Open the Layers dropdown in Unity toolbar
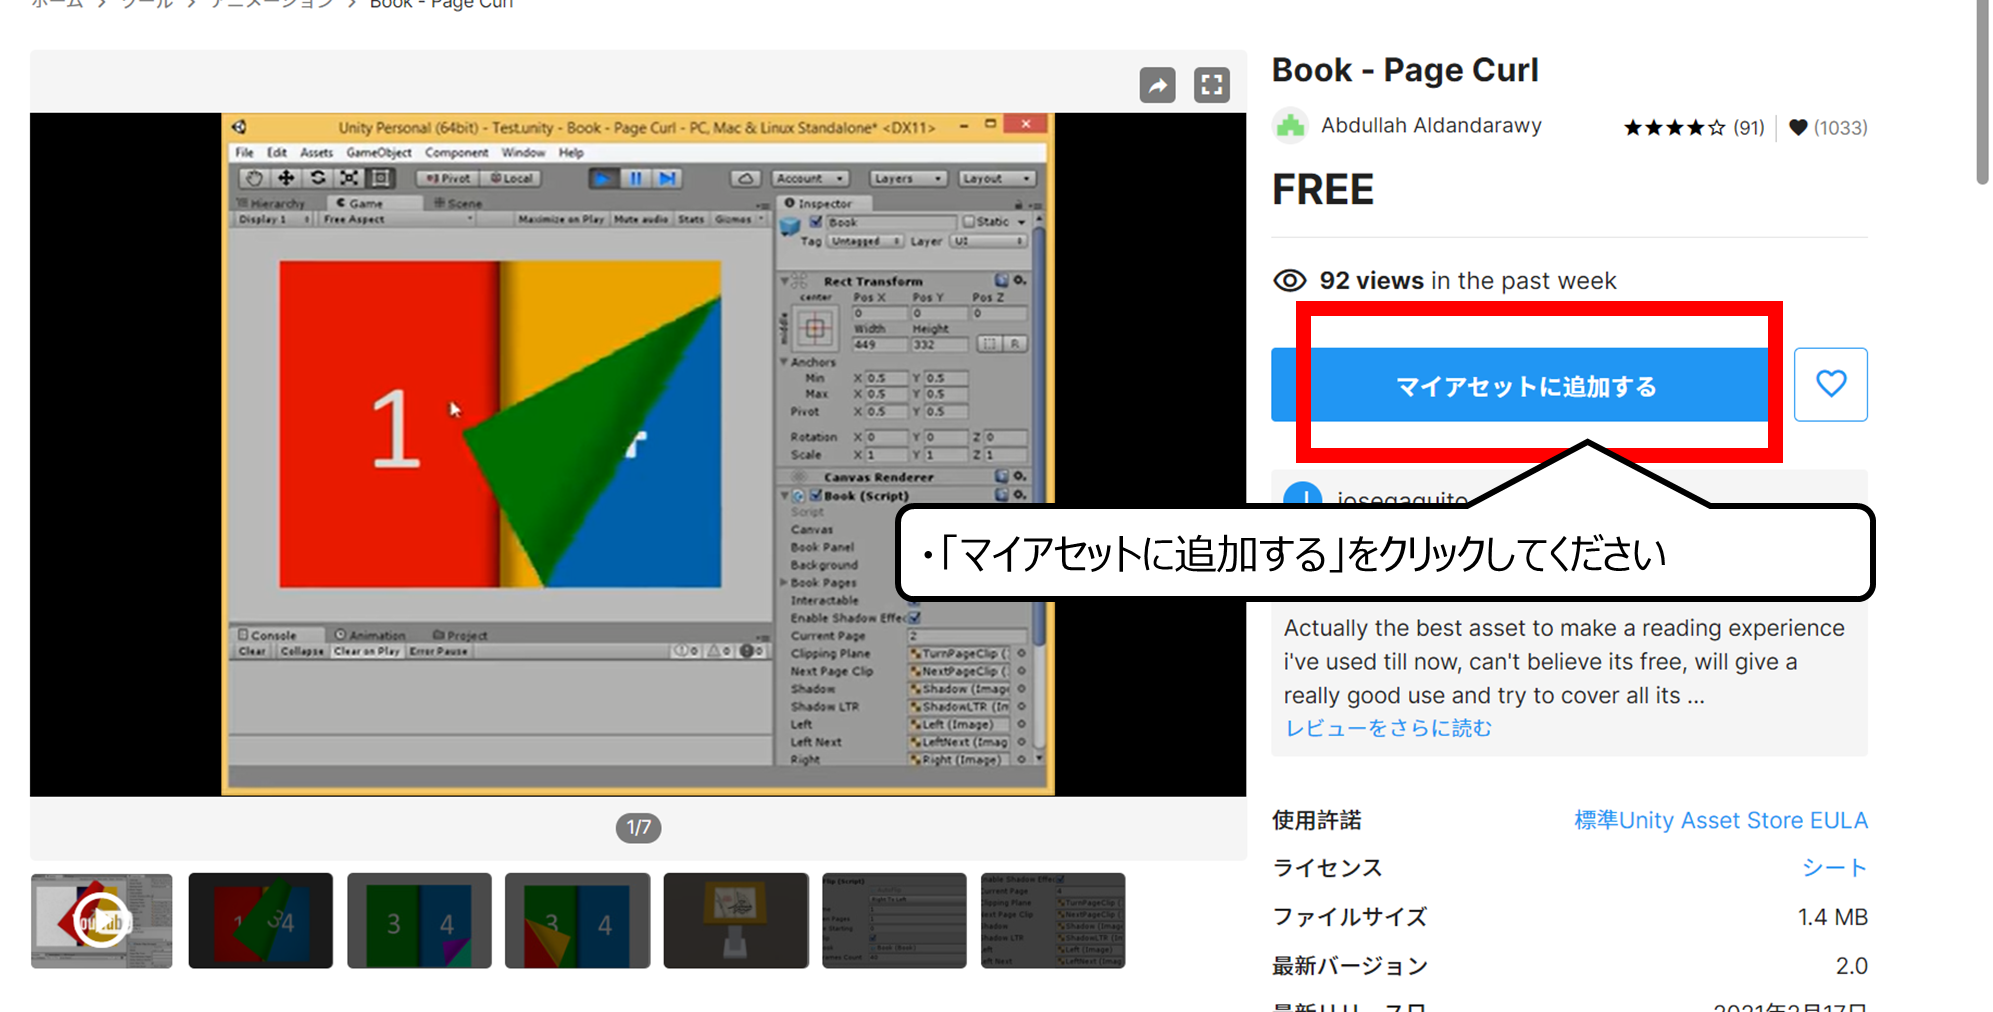Viewport: 1993px width, 1012px height. pos(907,178)
